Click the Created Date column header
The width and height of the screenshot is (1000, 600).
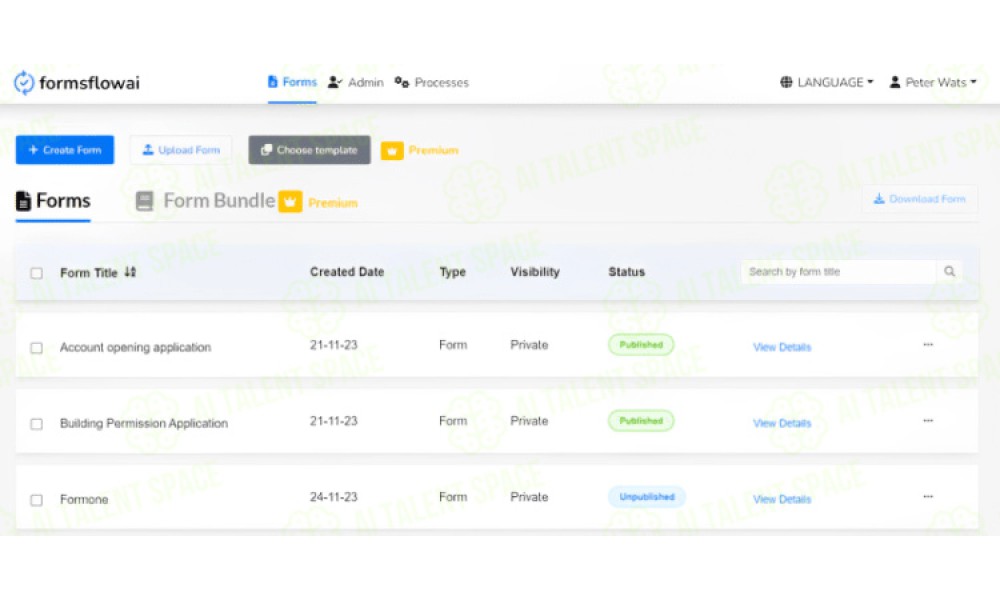[x=347, y=272]
